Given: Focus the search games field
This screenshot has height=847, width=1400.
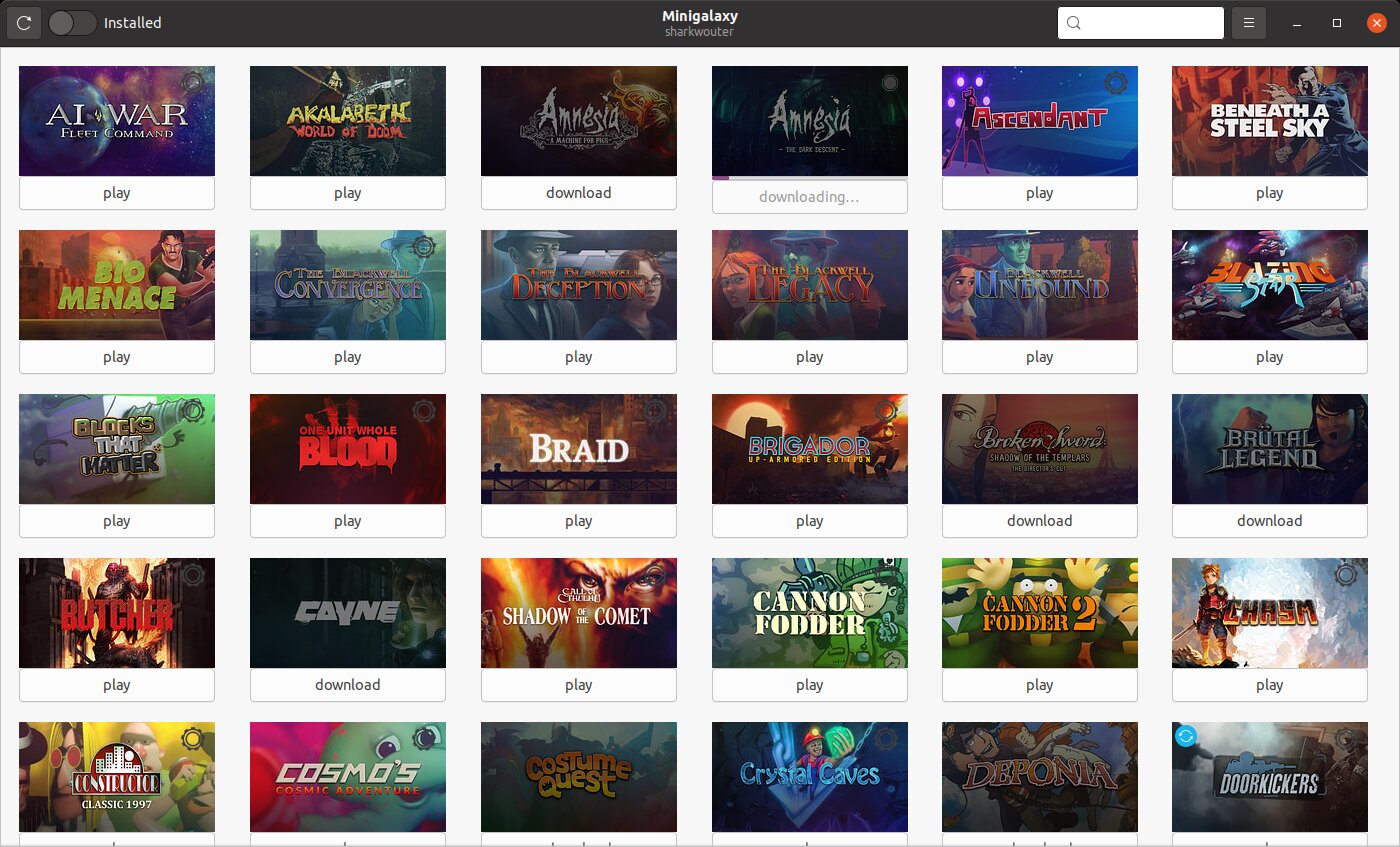Looking at the screenshot, I should point(1141,23).
